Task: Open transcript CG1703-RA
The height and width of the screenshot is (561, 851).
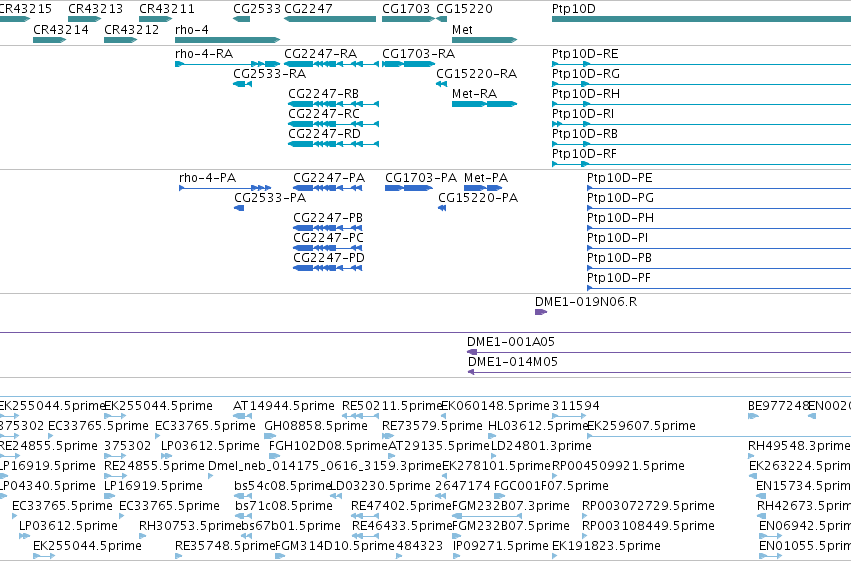Action: (x=409, y=64)
